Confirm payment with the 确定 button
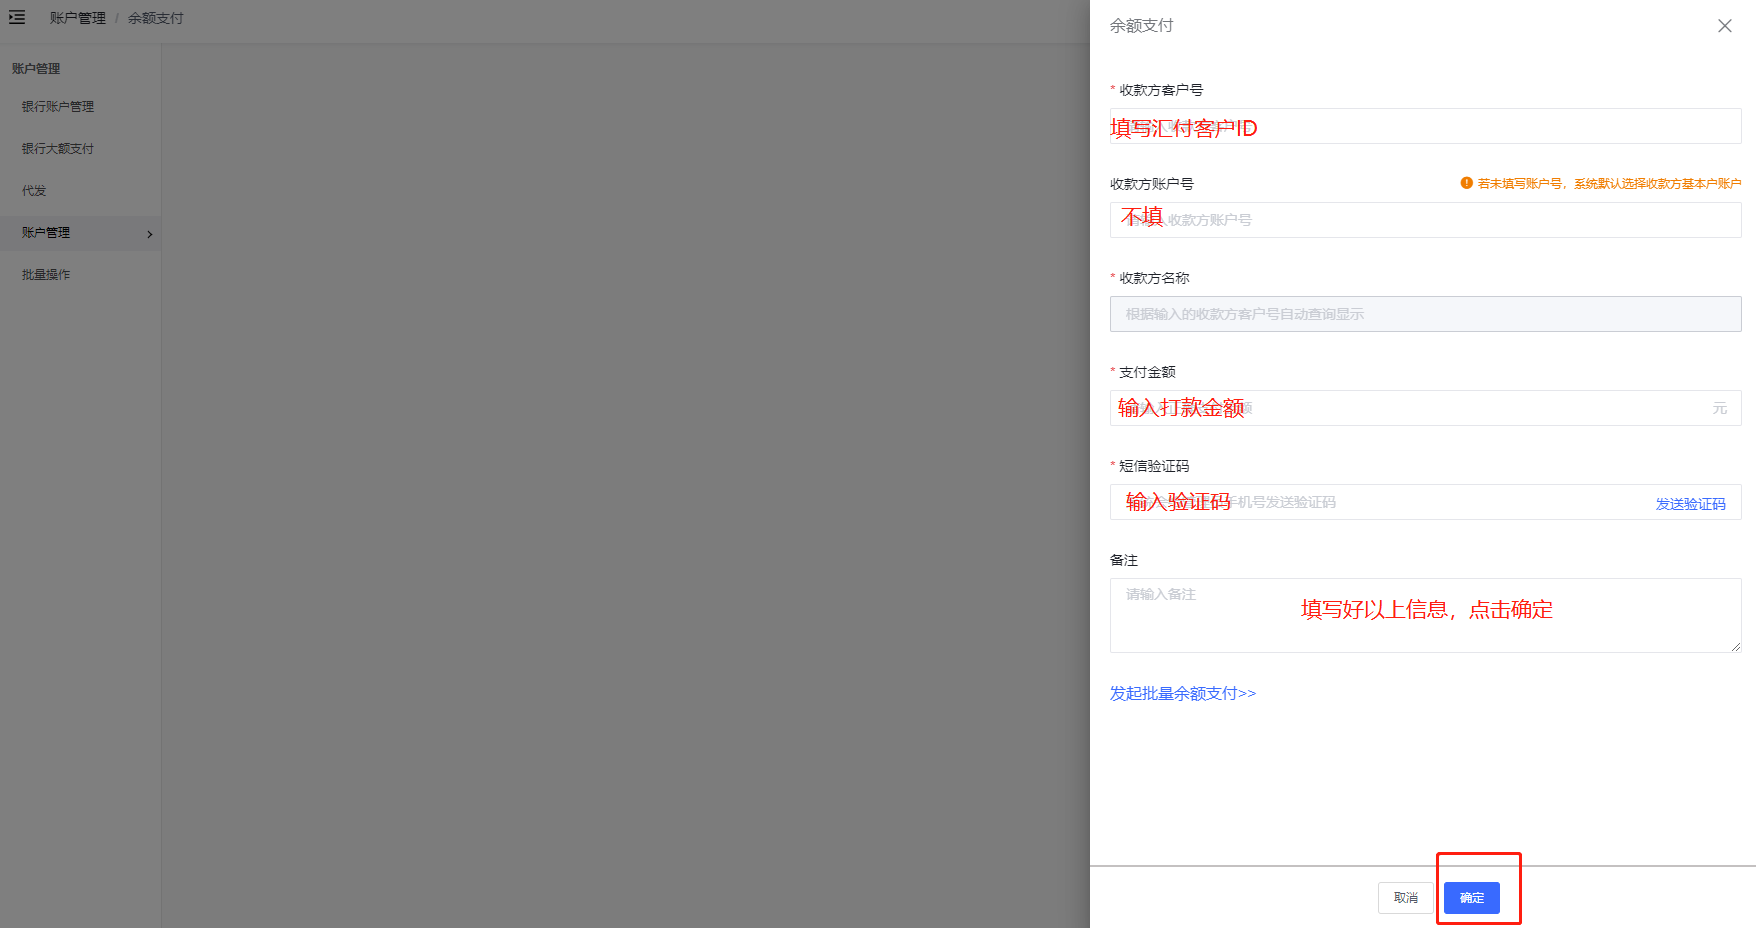1756x928 pixels. 1471,898
